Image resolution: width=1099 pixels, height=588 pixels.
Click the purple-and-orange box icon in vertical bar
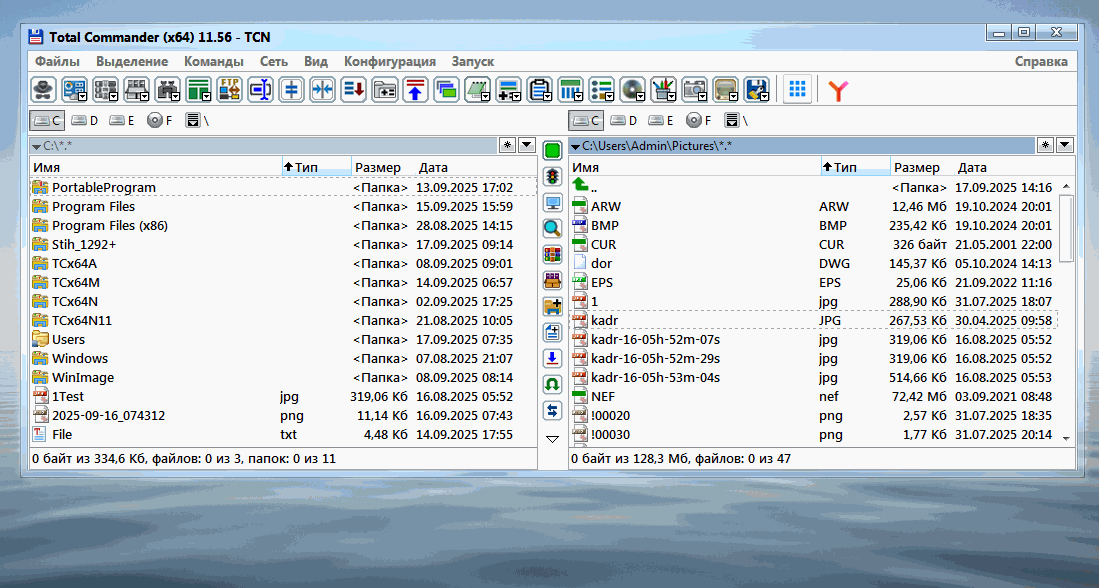[x=552, y=280]
